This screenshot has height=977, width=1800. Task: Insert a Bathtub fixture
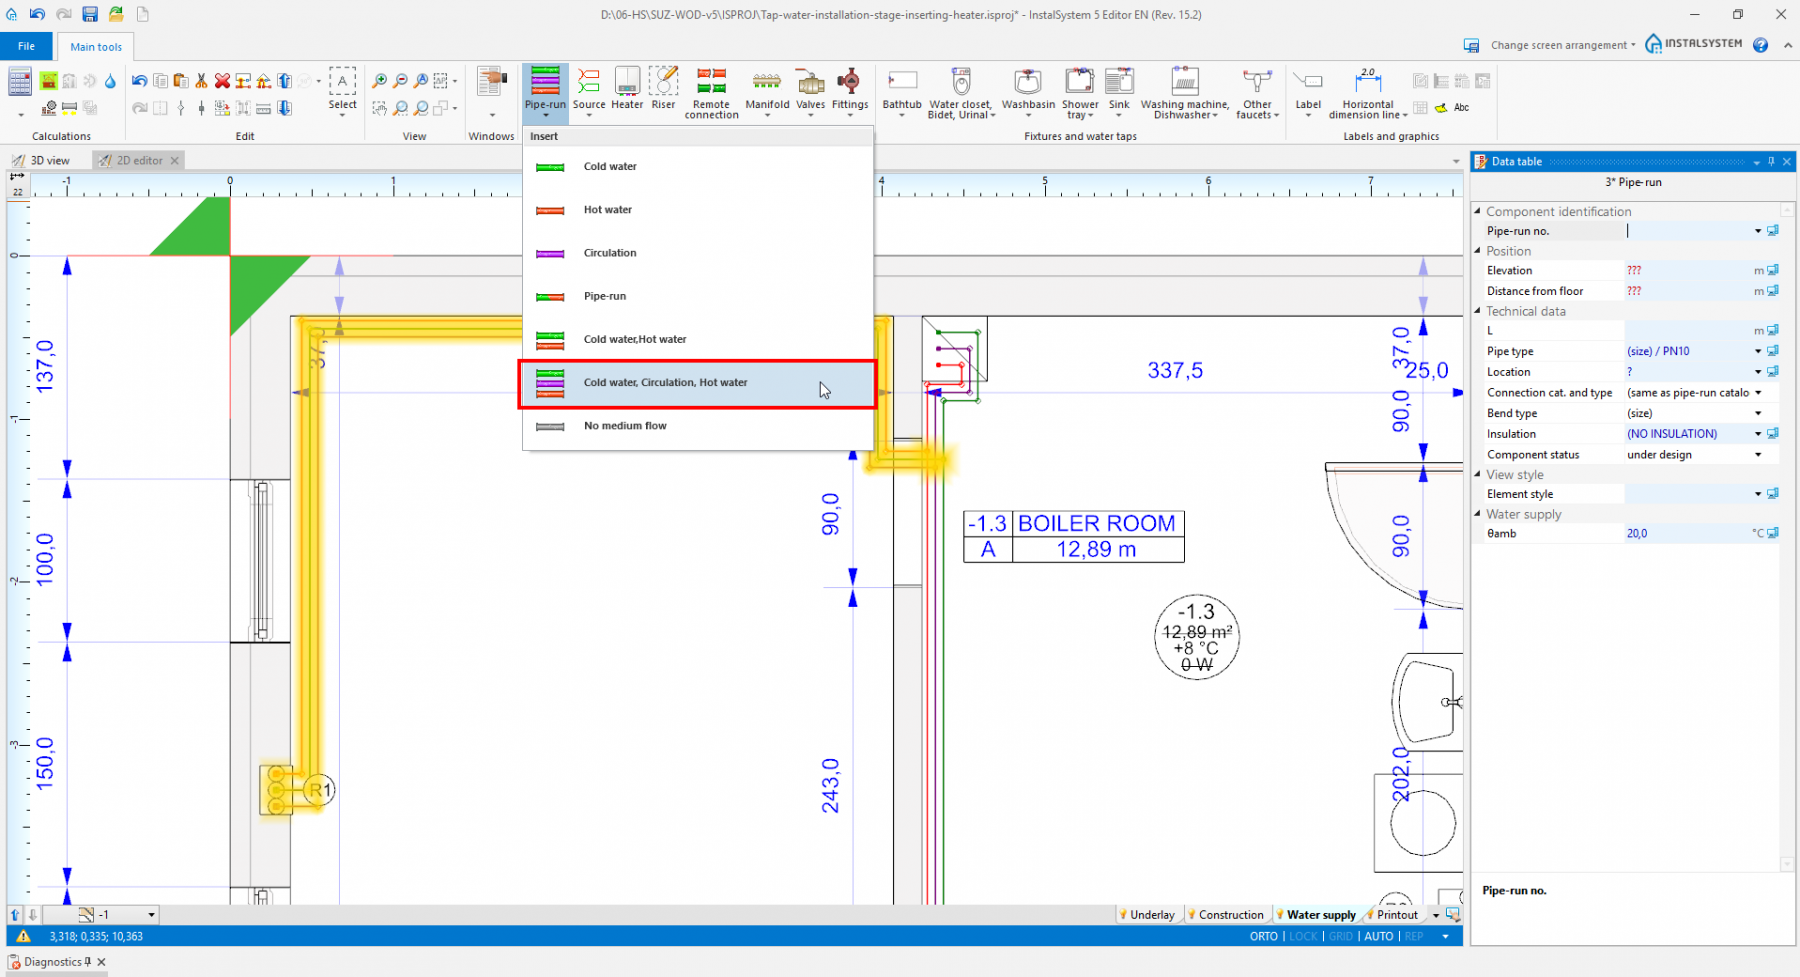[901, 90]
